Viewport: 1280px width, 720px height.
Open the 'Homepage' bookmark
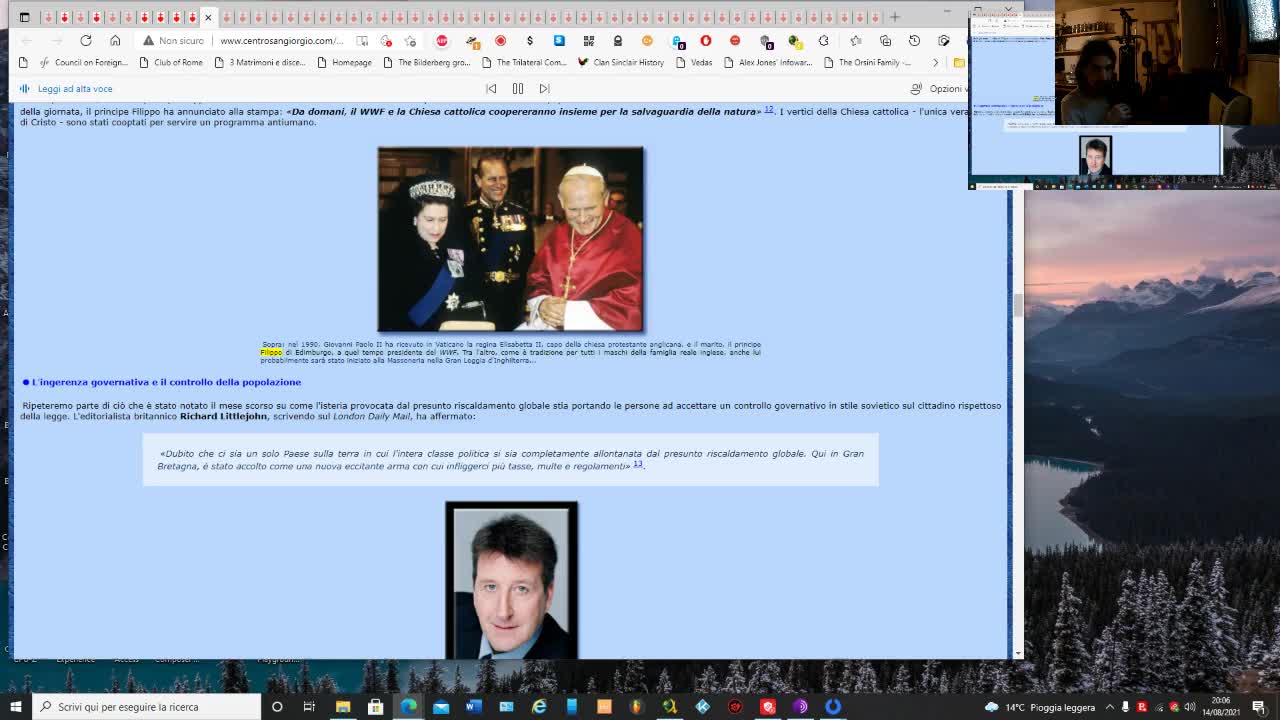(344, 62)
